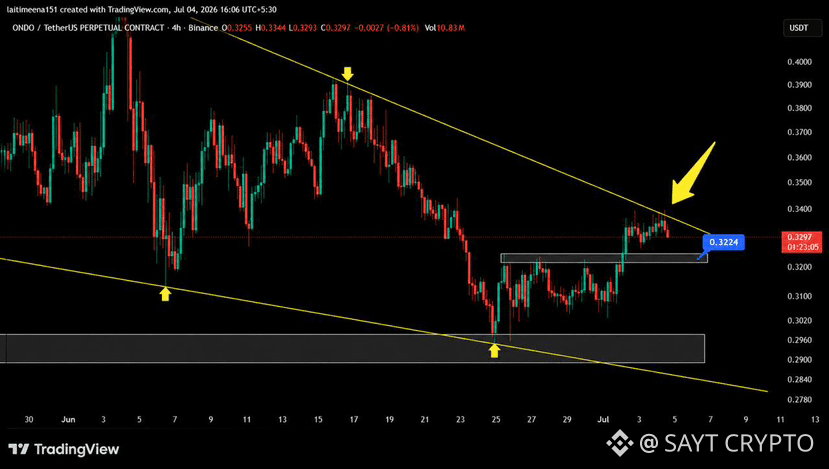Click the 0.3100 price axis label
Screen dimensions: 829x469
[x=799, y=296]
